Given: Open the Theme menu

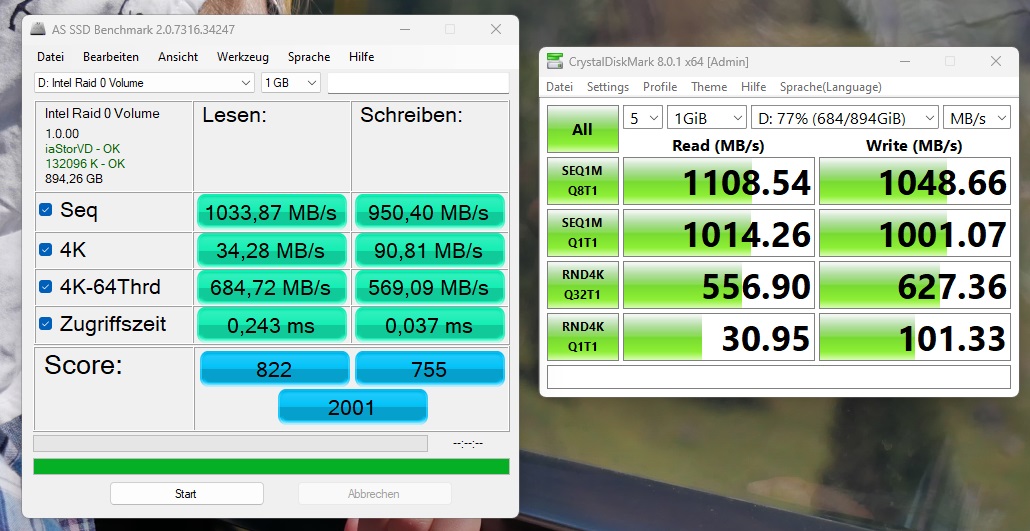Looking at the screenshot, I should tap(709, 87).
